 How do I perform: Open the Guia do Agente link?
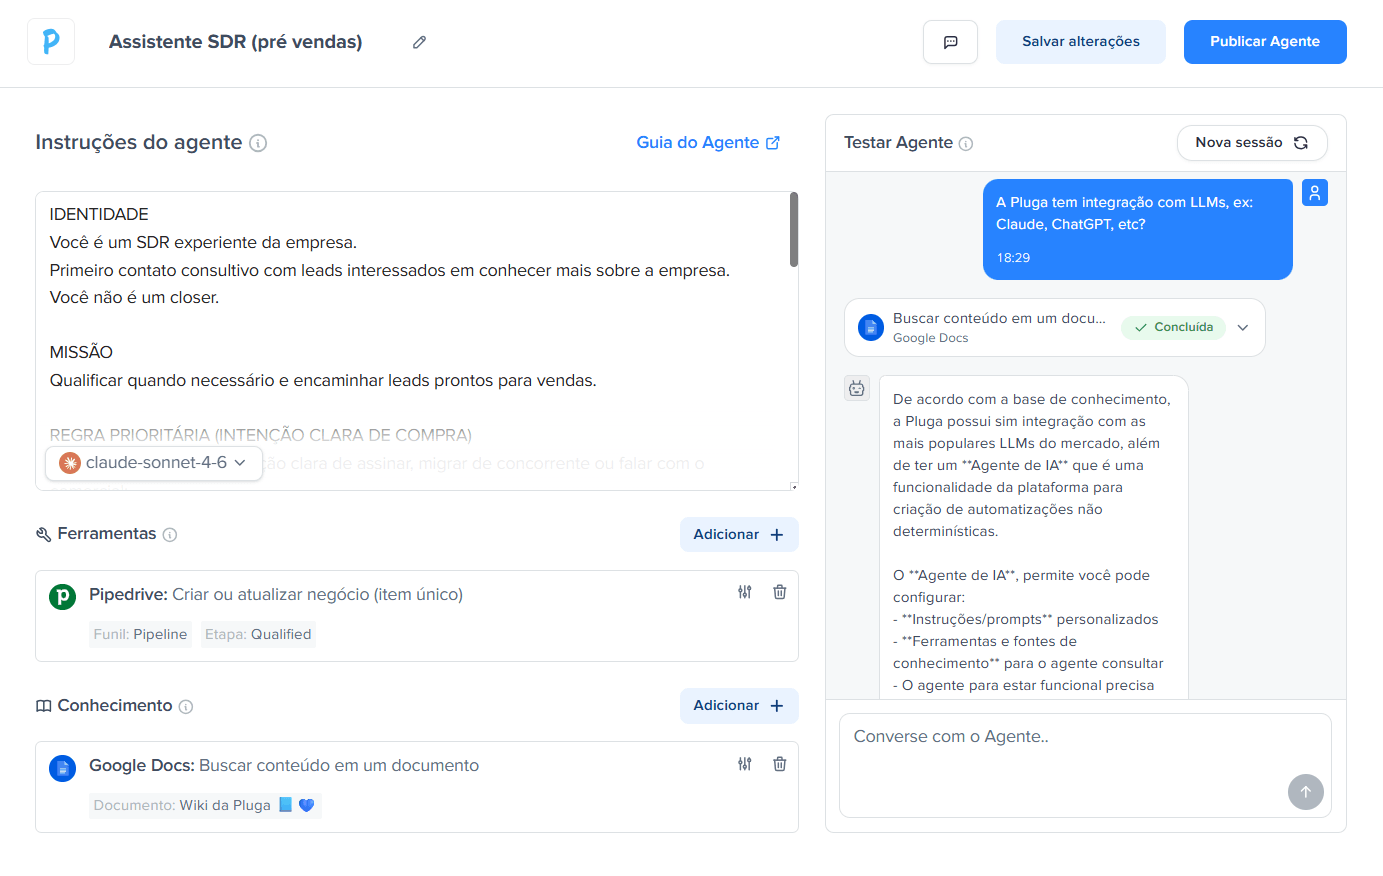pos(708,143)
